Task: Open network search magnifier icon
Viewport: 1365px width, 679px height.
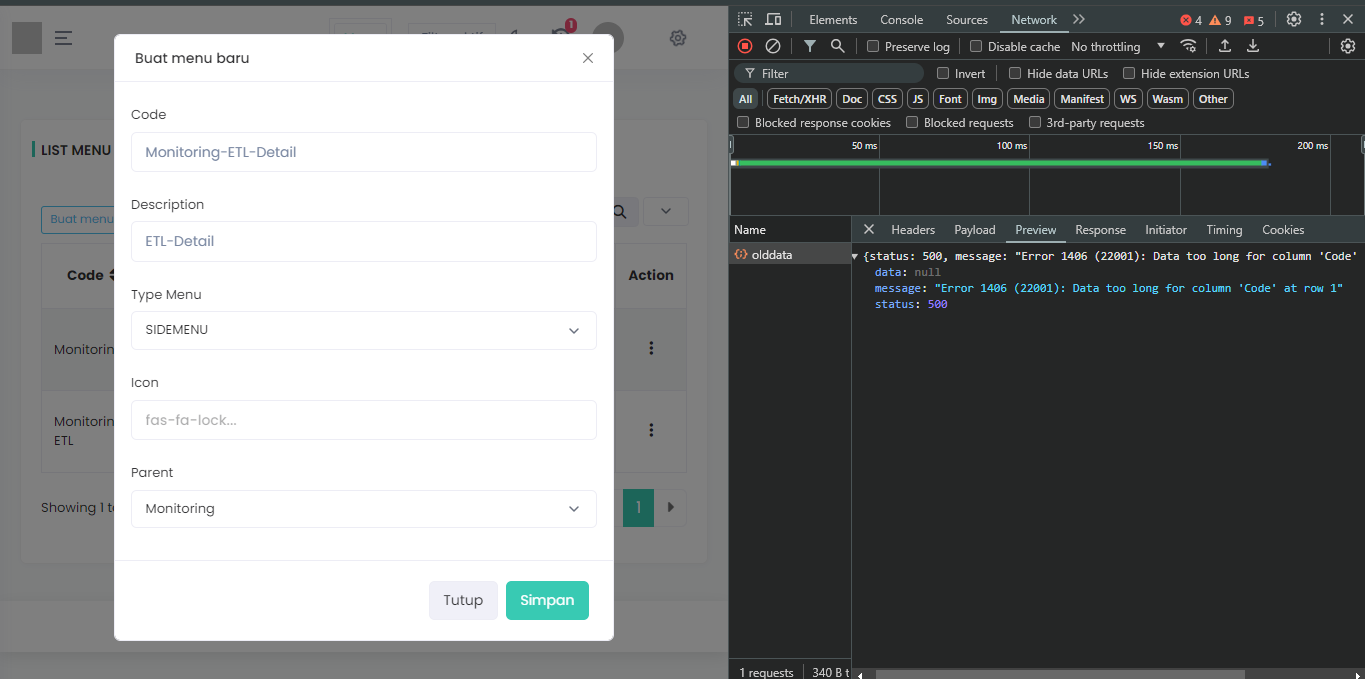Action: (x=838, y=46)
